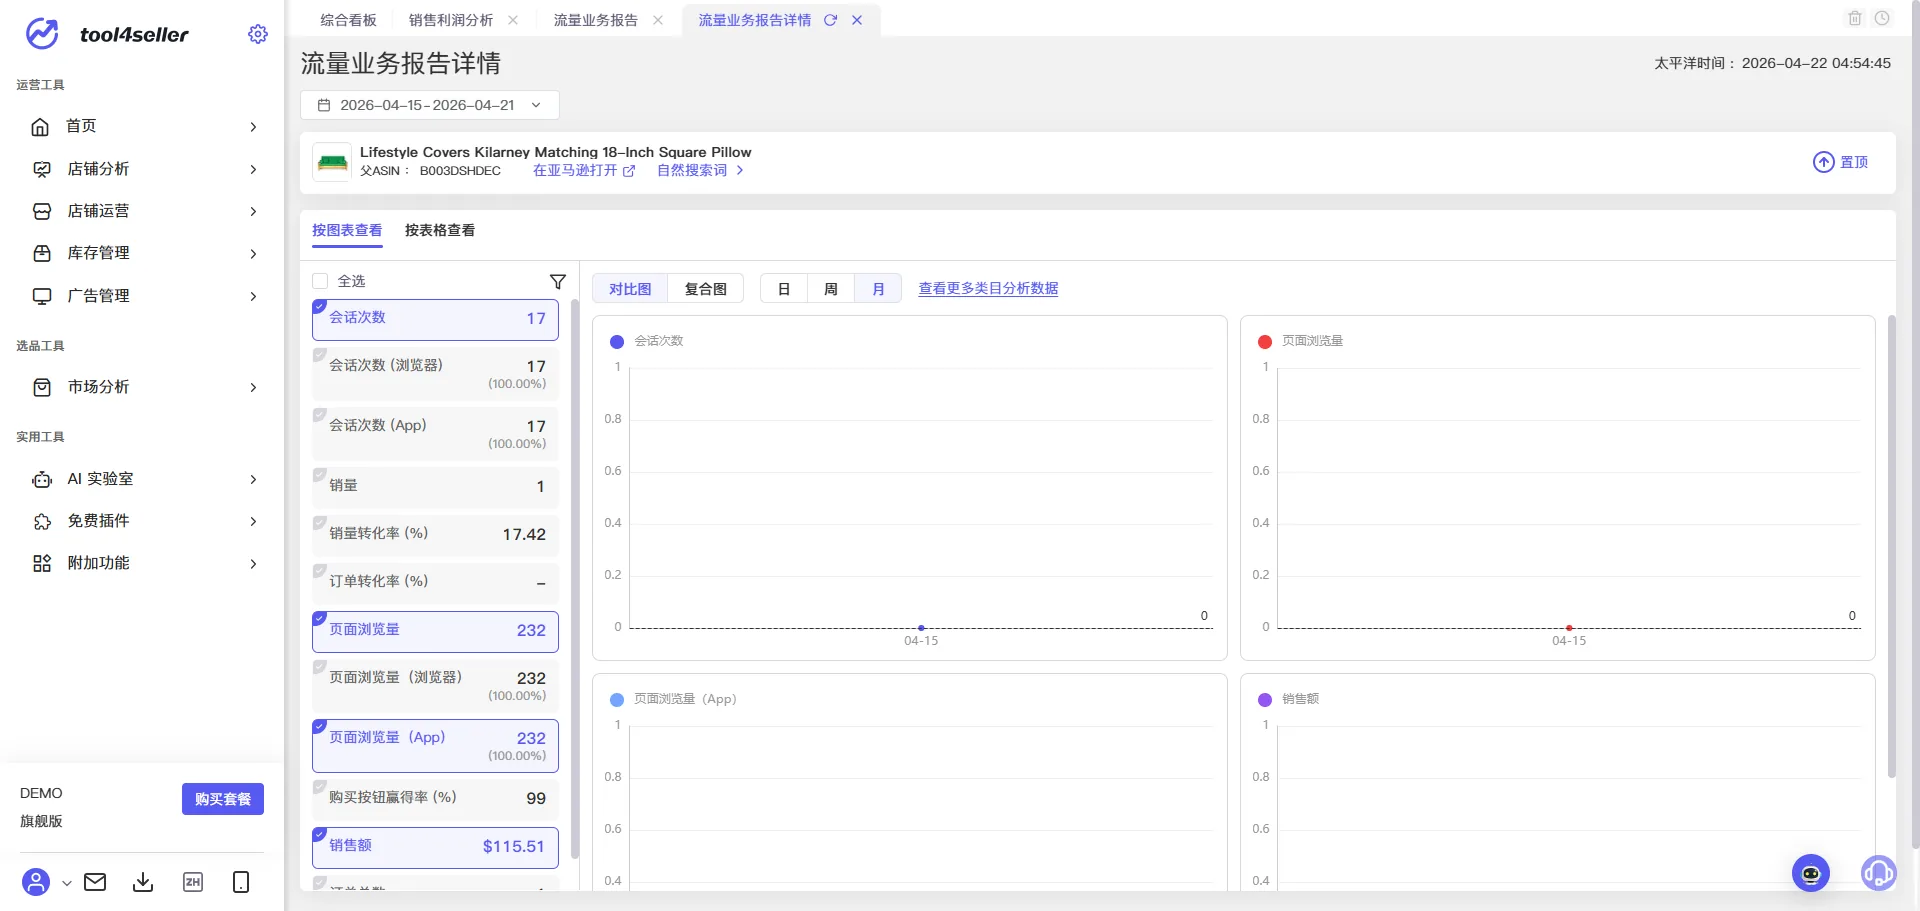
Task: Toggle 购买按钮赢得率 (%) metric card
Action: coord(435,799)
